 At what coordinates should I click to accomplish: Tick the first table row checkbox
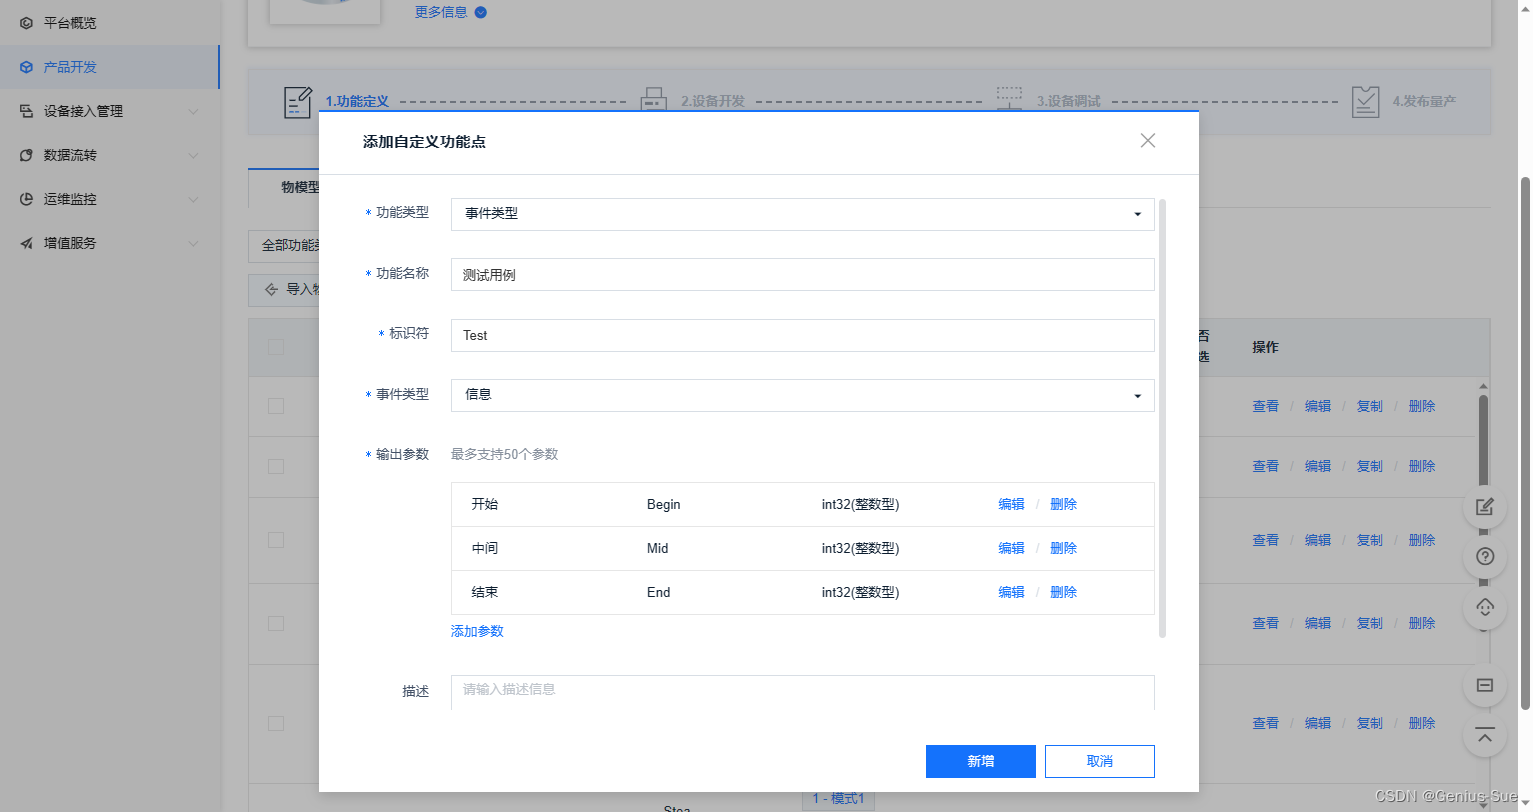click(x=276, y=406)
